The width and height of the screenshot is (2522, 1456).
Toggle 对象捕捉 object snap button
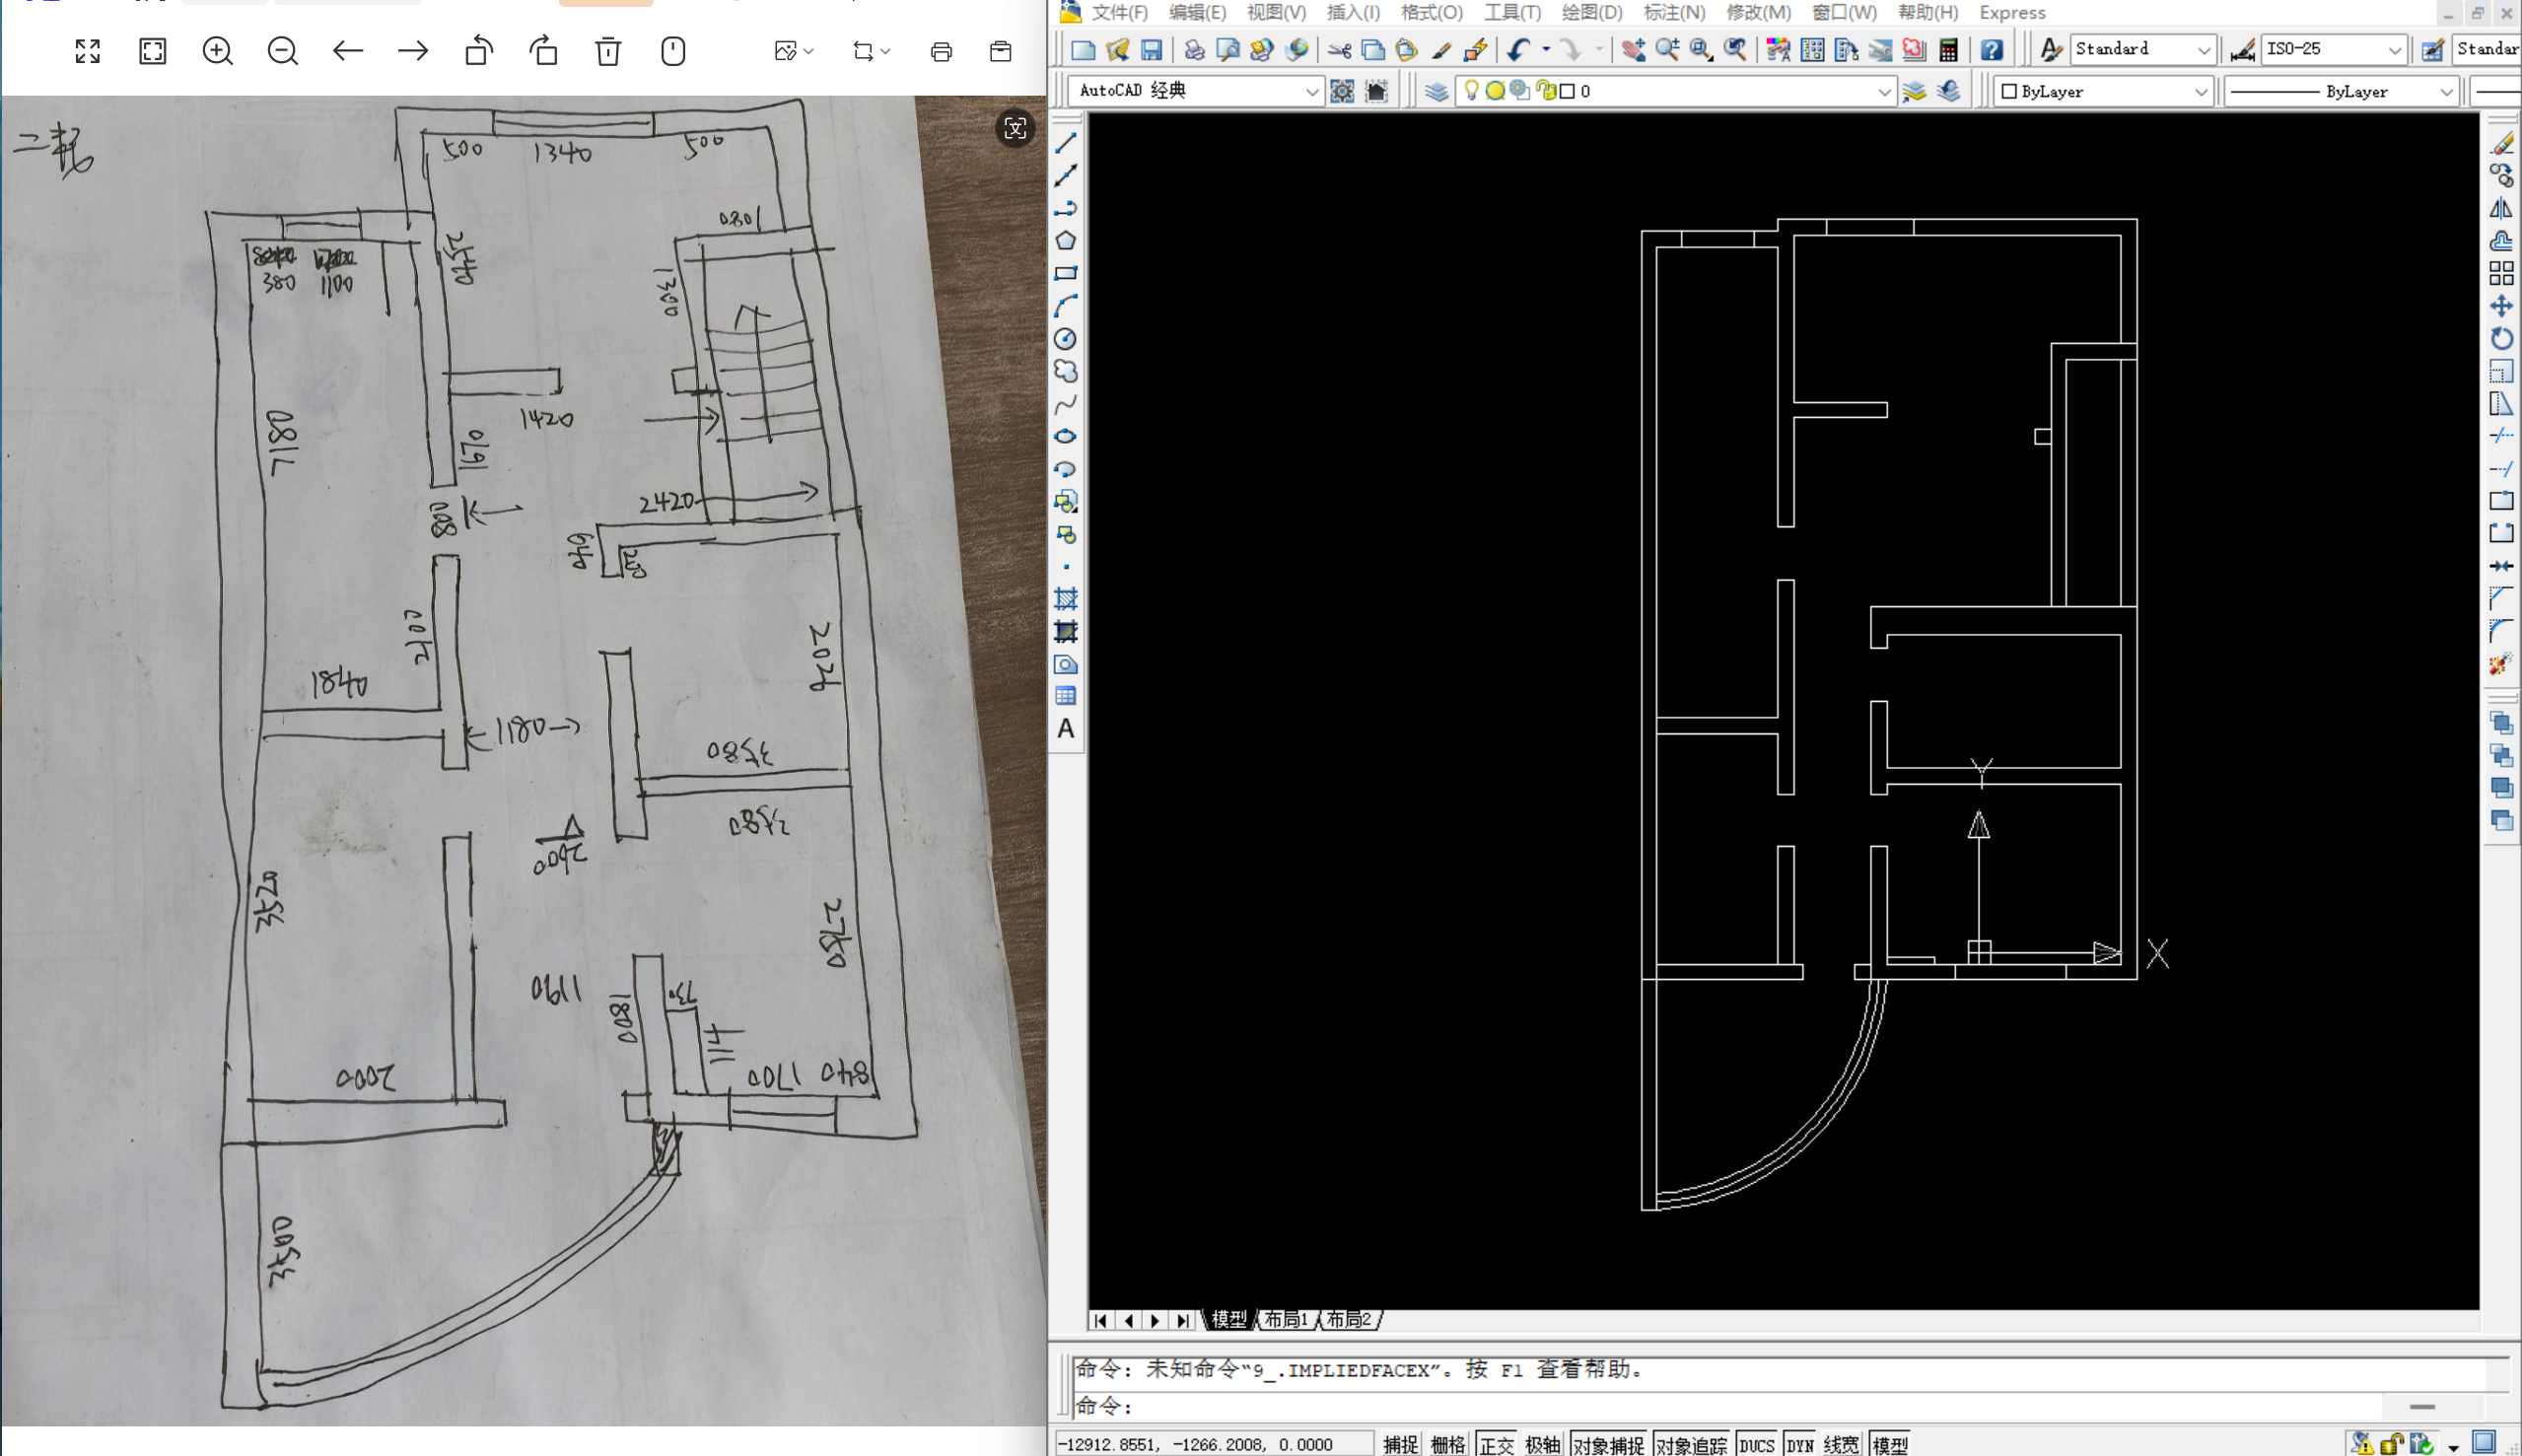[1608, 1444]
